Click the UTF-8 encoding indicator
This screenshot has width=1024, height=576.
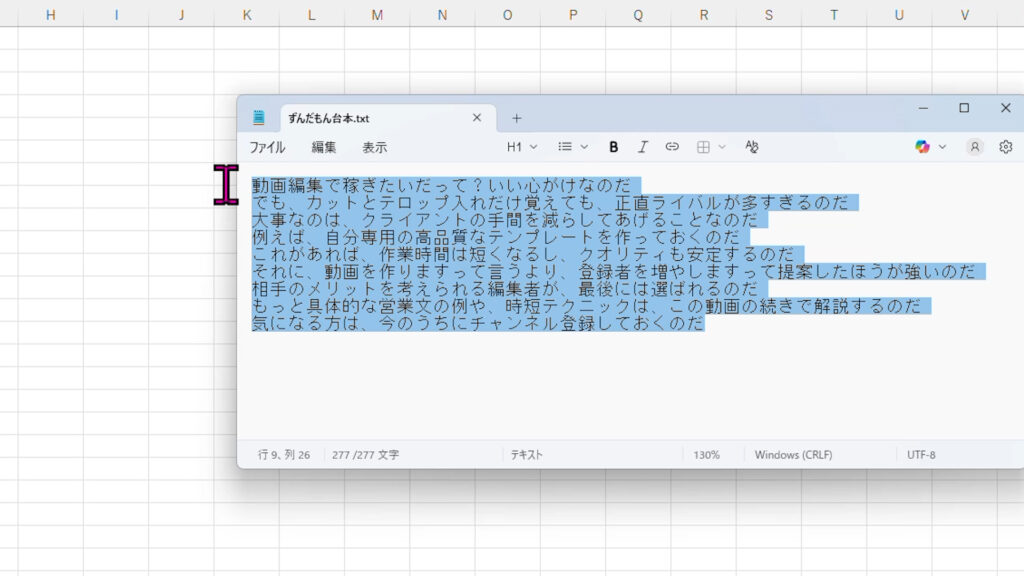921,455
